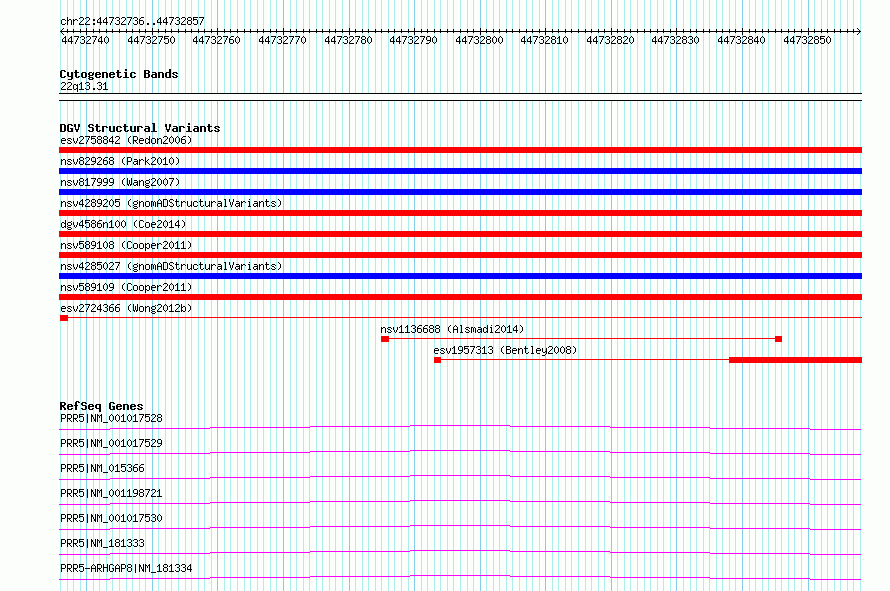This screenshot has height=591, width=890.
Task: Click nsv4285027 gnomAD variant label
Action: point(171,266)
